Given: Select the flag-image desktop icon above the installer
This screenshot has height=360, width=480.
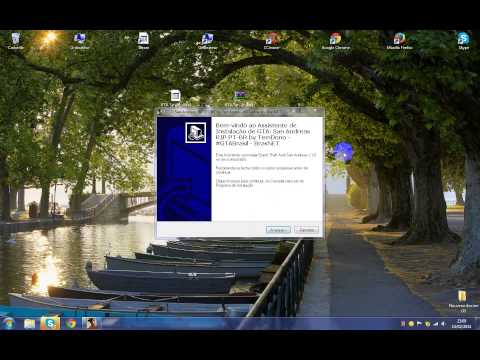Looking at the screenshot, I should 240,98.
